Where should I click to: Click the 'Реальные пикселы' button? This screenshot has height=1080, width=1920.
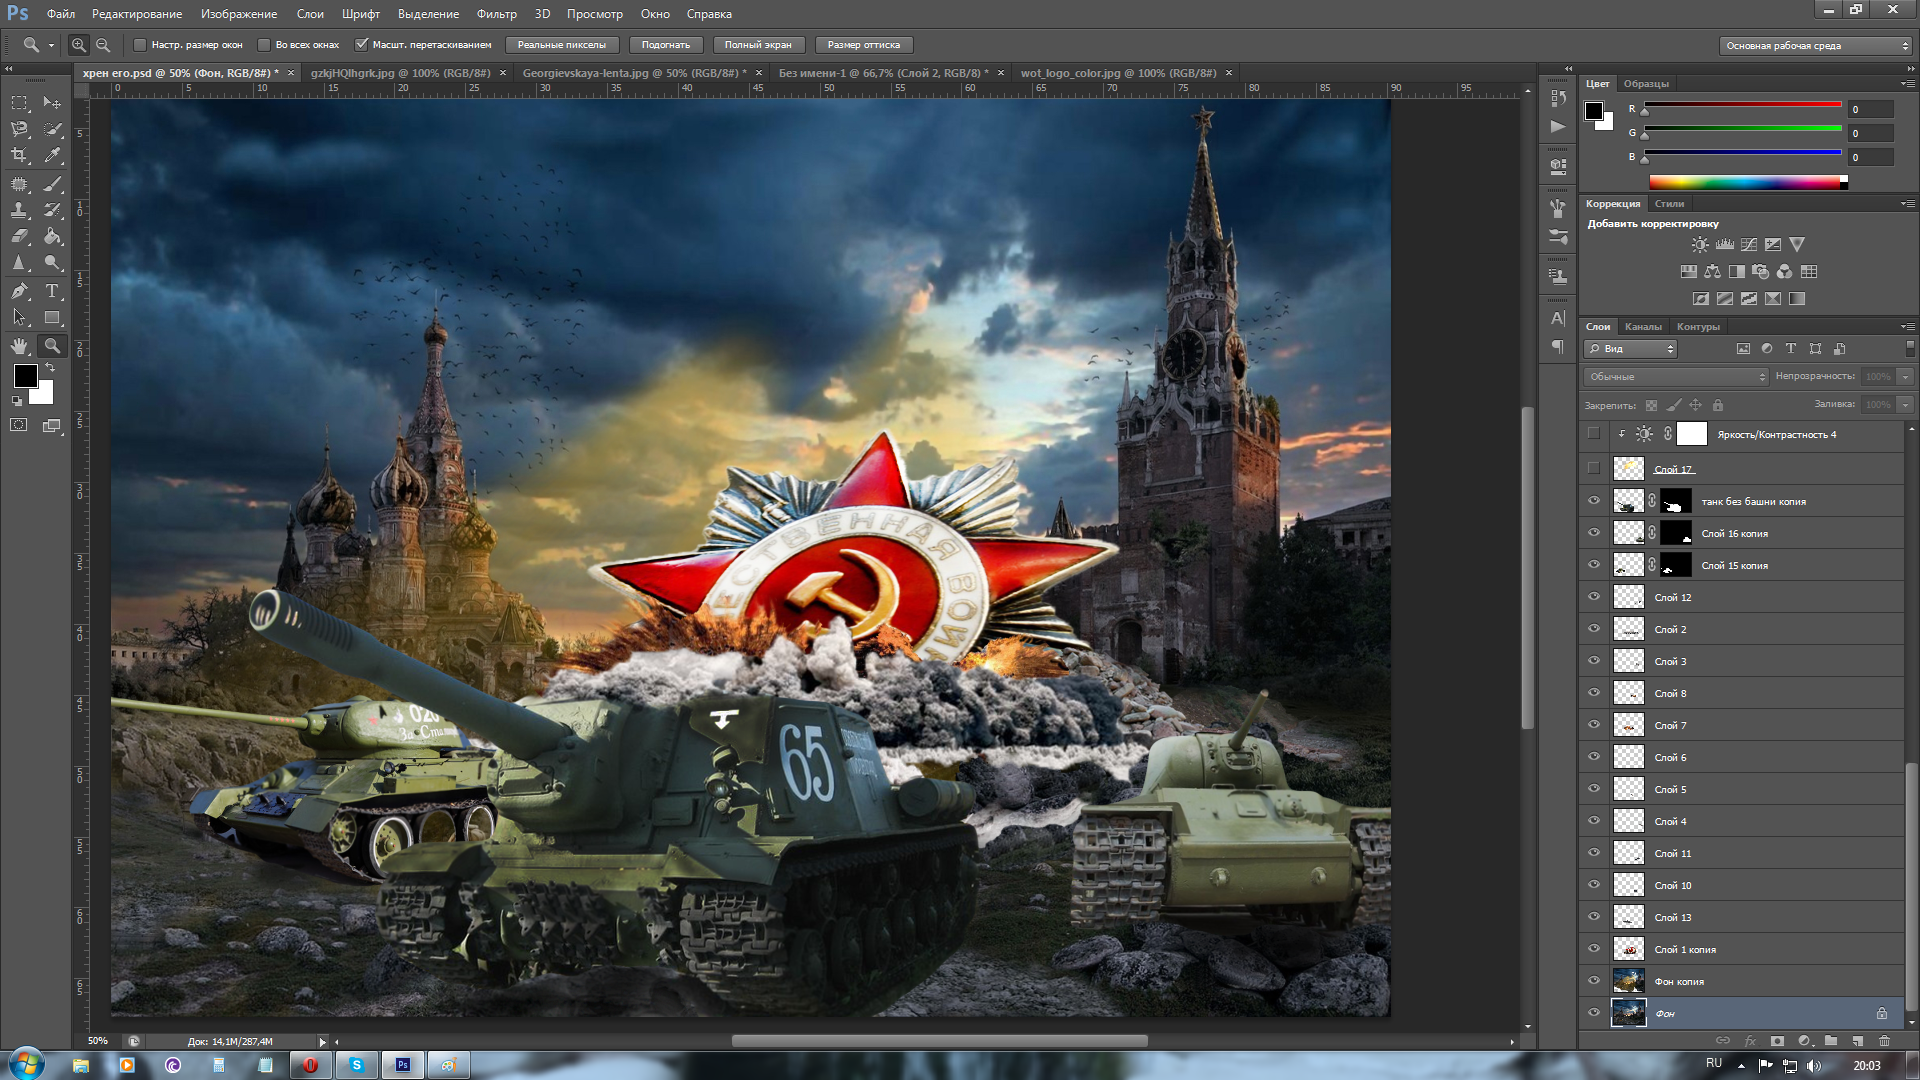tap(562, 45)
